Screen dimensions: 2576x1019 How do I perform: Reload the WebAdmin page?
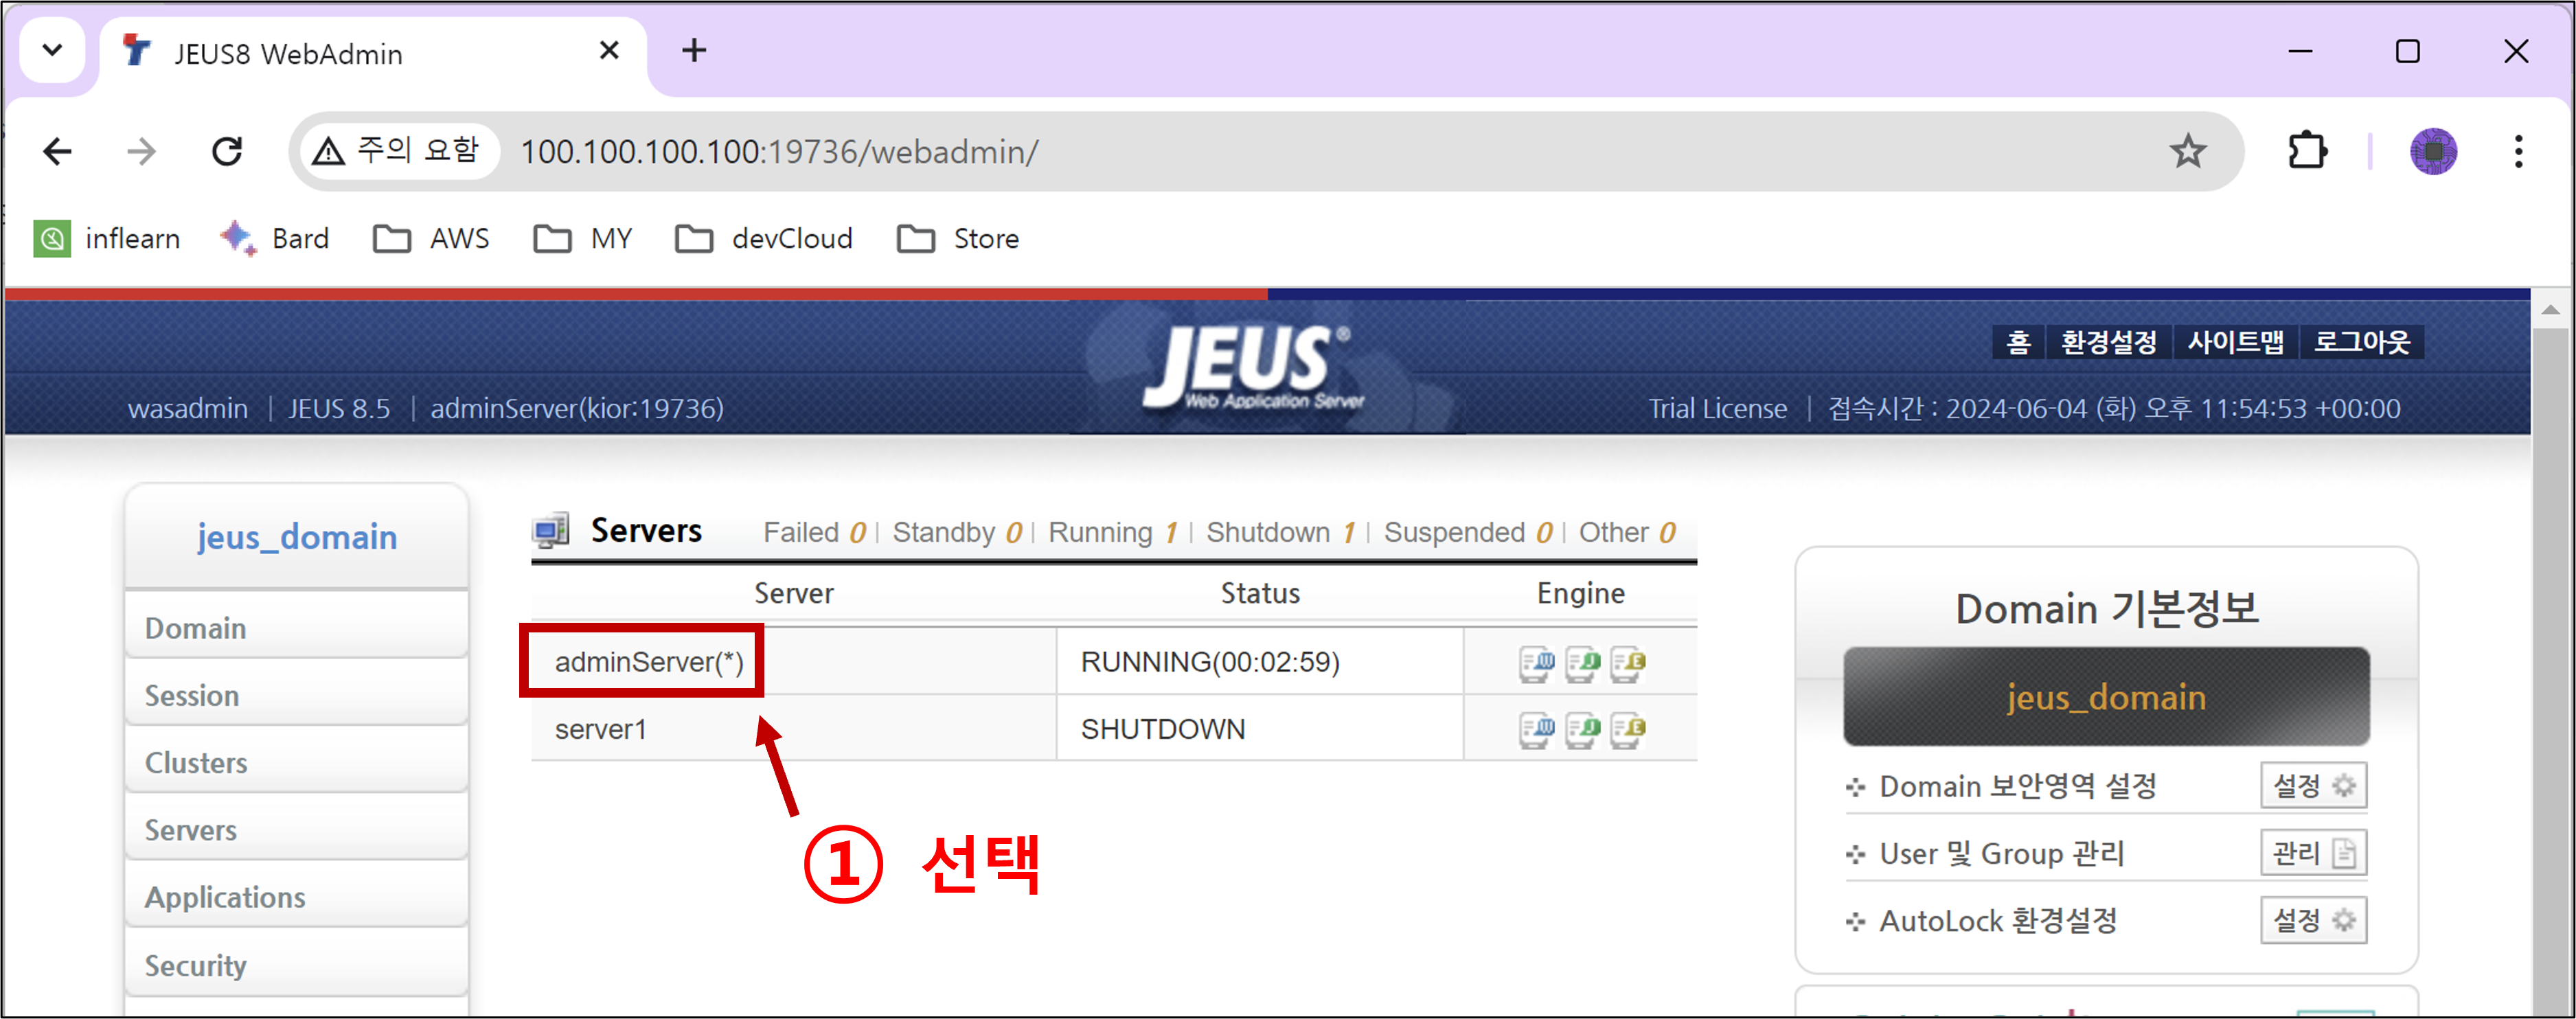click(227, 152)
